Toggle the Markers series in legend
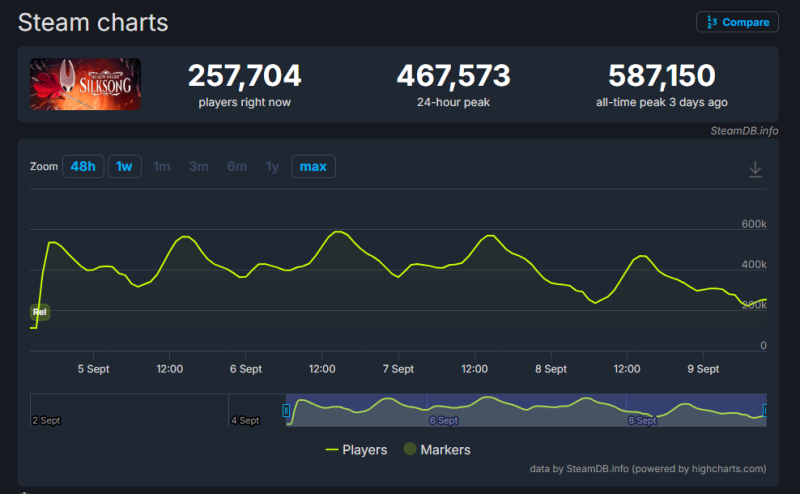Screen dimensions: 800x494 [437, 450]
